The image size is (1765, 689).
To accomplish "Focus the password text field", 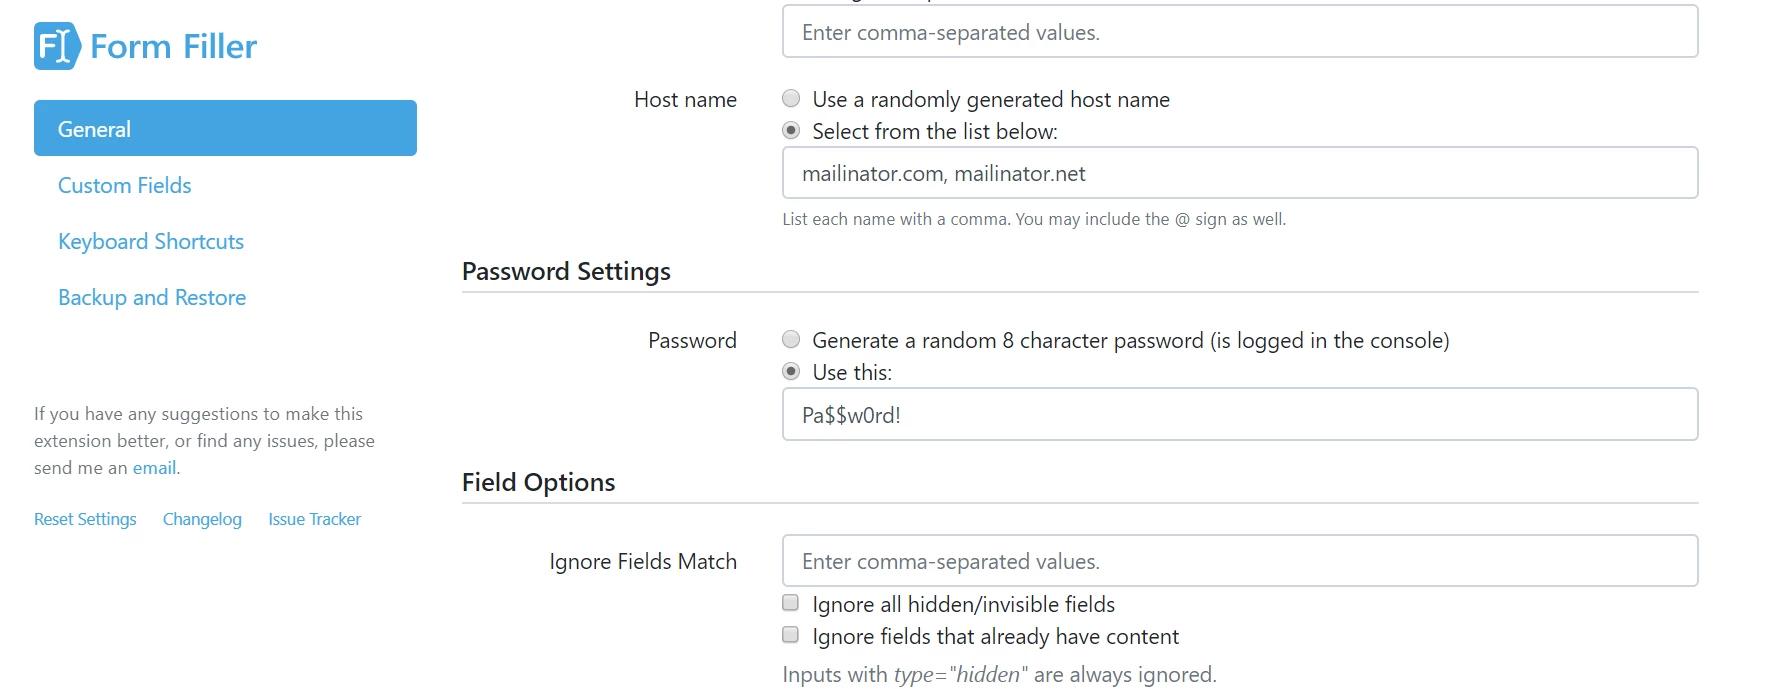I will coord(1239,414).
